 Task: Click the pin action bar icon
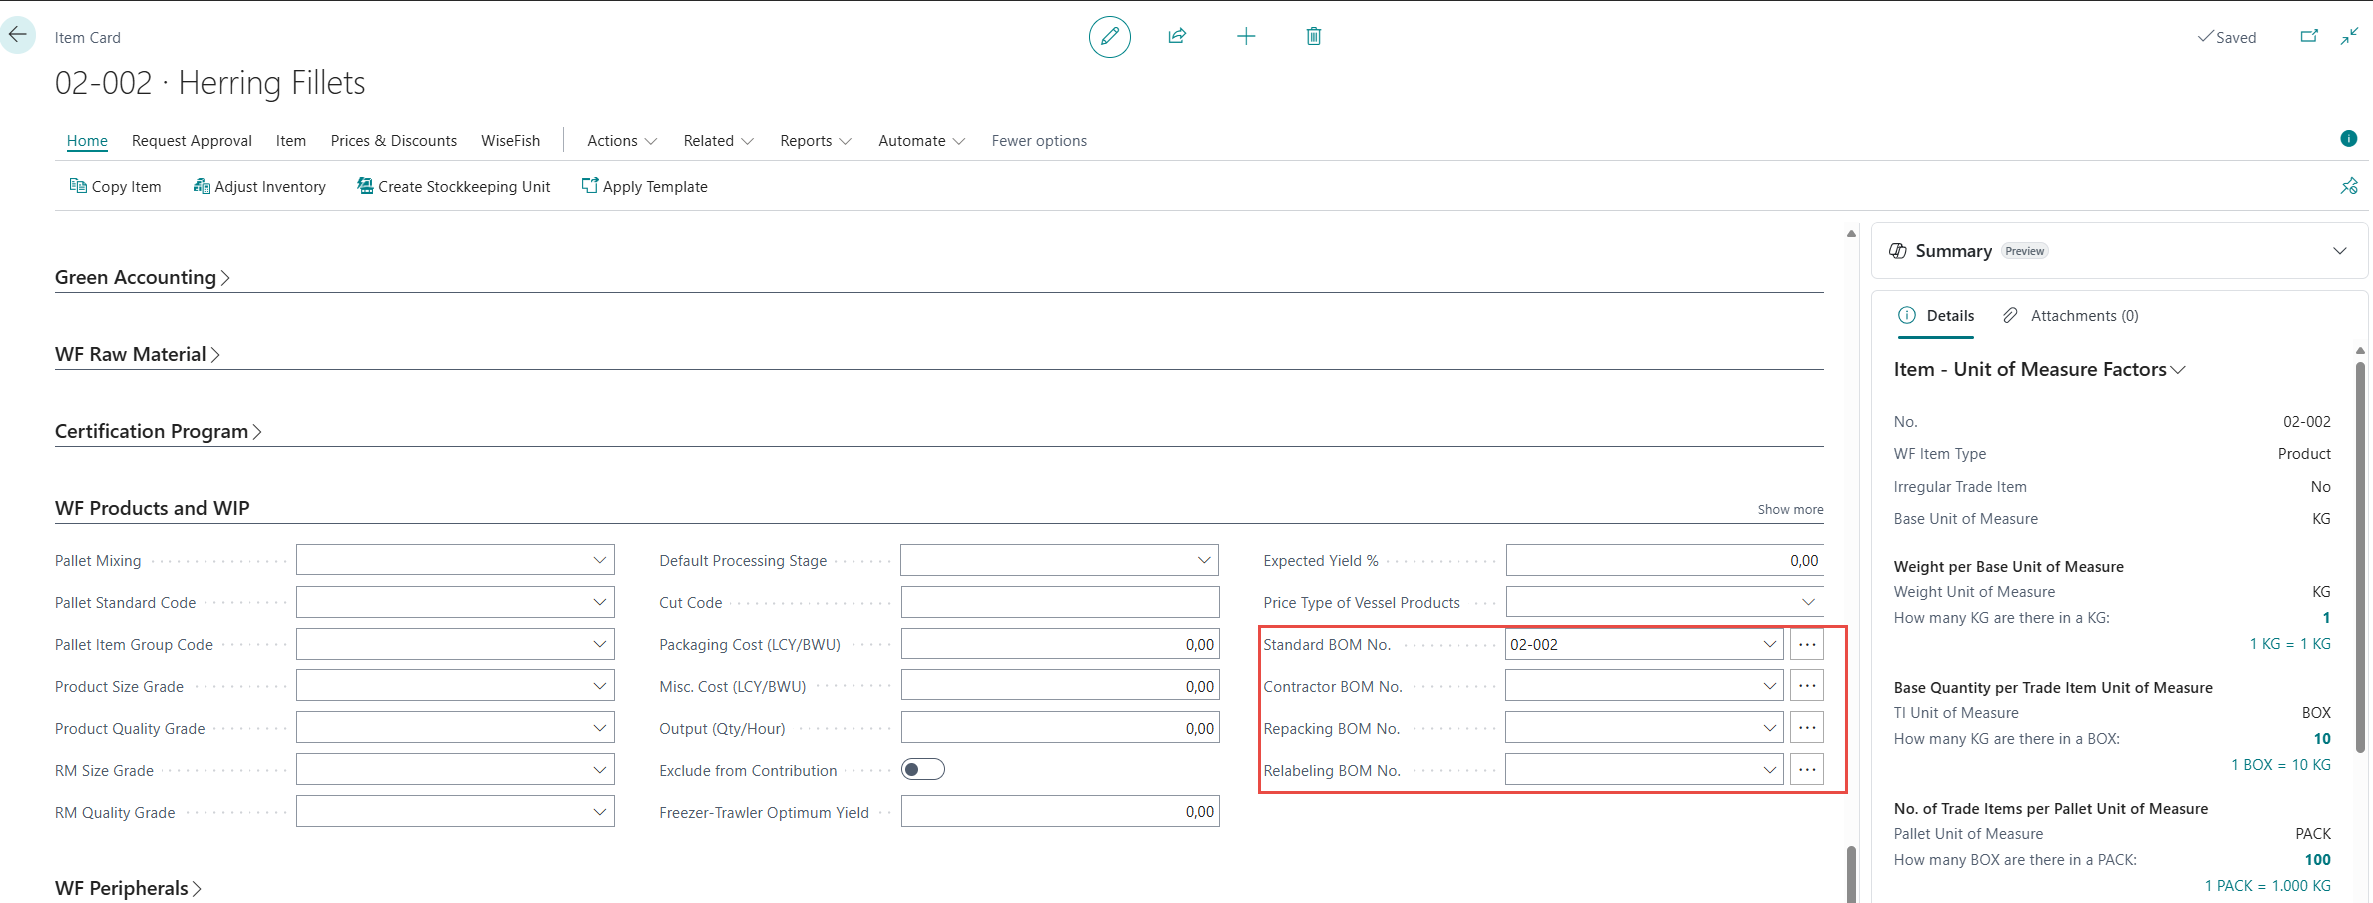click(x=2348, y=186)
